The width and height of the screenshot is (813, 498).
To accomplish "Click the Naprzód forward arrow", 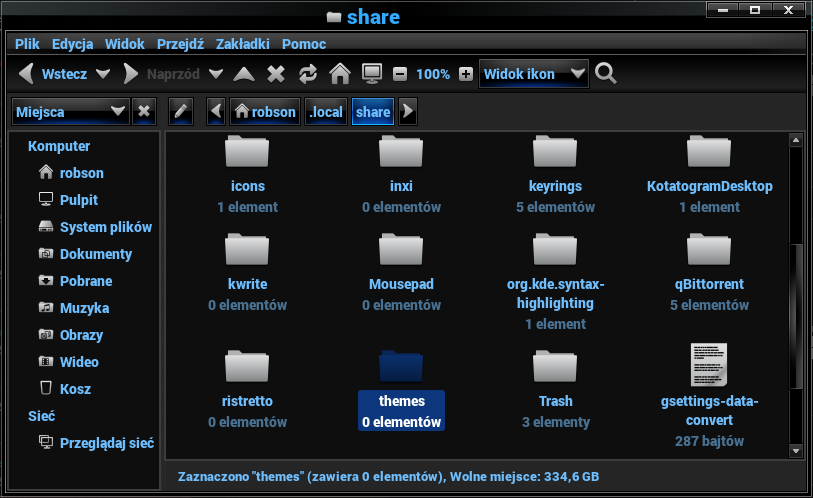I will tap(131, 74).
